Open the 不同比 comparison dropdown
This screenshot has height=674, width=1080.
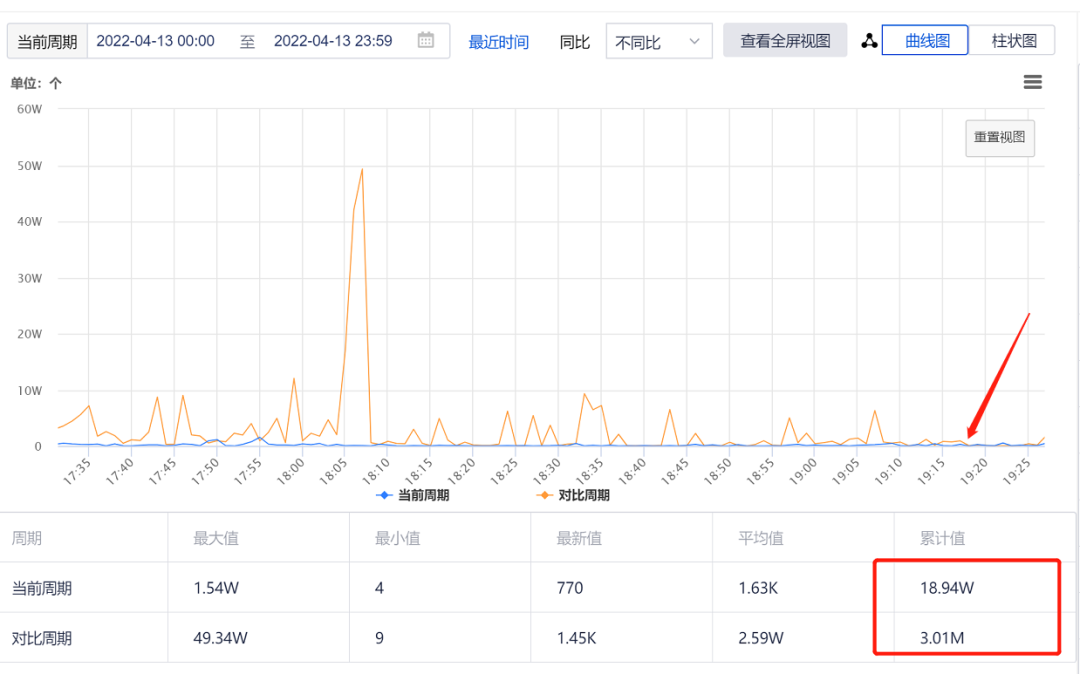click(658, 42)
